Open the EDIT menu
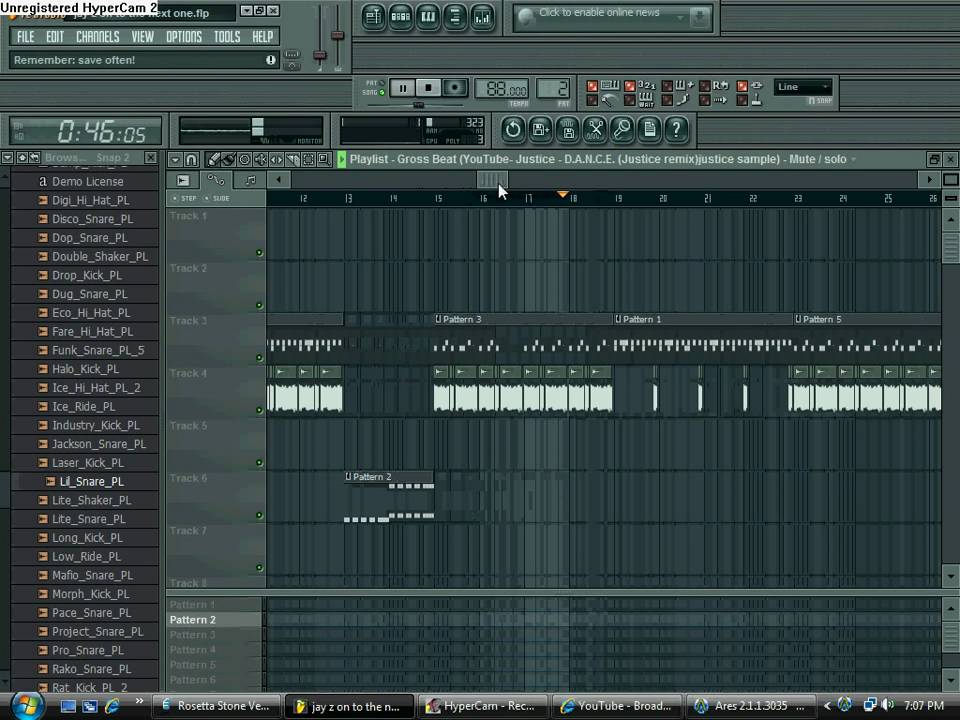The image size is (960, 720). point(55,37)
